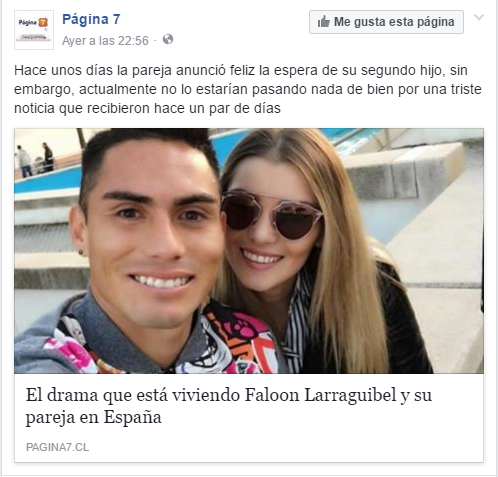Open the couple selfie article image

coord(249,251)
